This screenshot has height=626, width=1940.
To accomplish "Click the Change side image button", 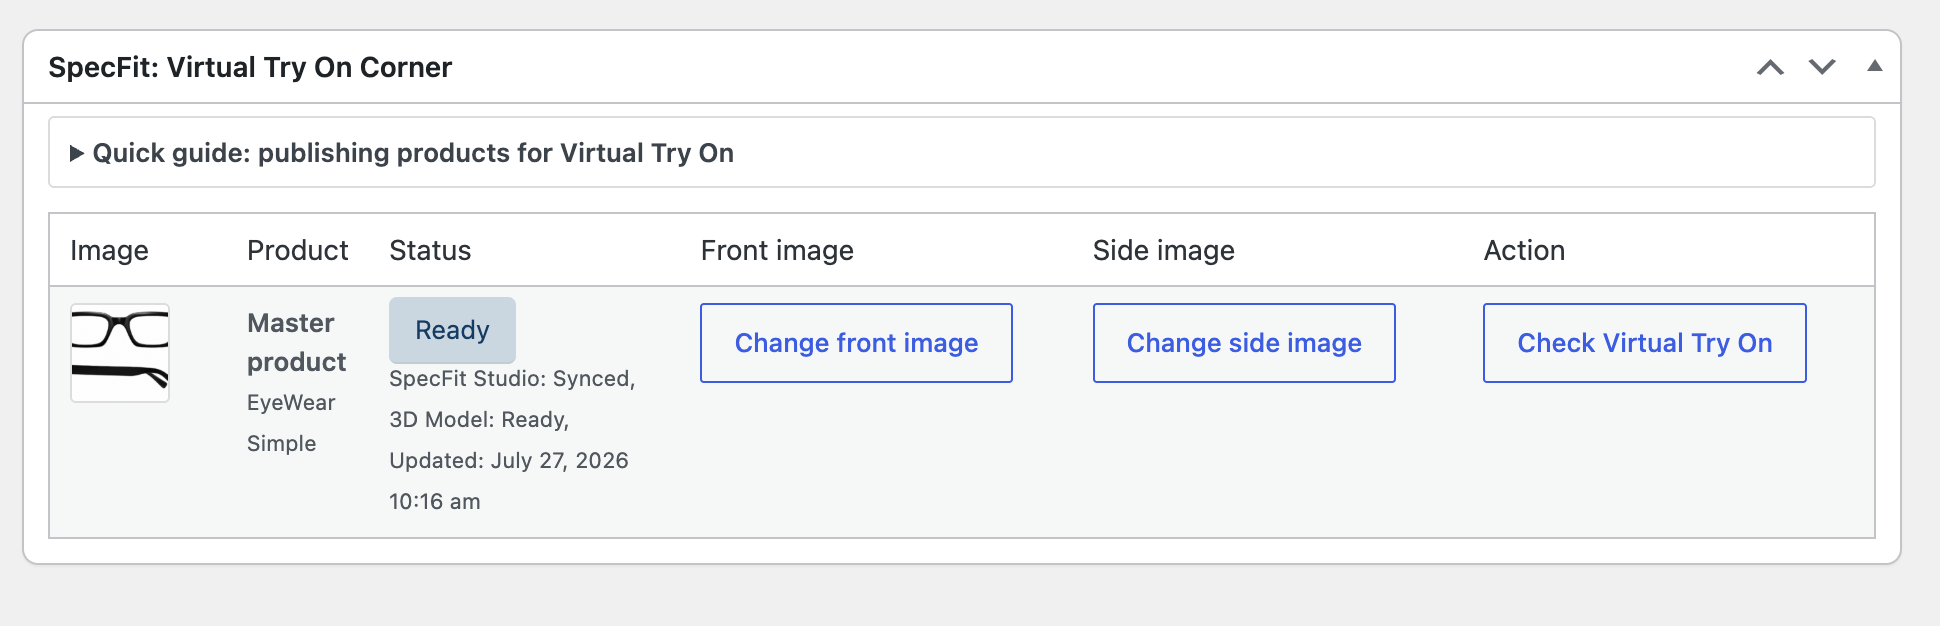I will click(x=1244, y=343).
